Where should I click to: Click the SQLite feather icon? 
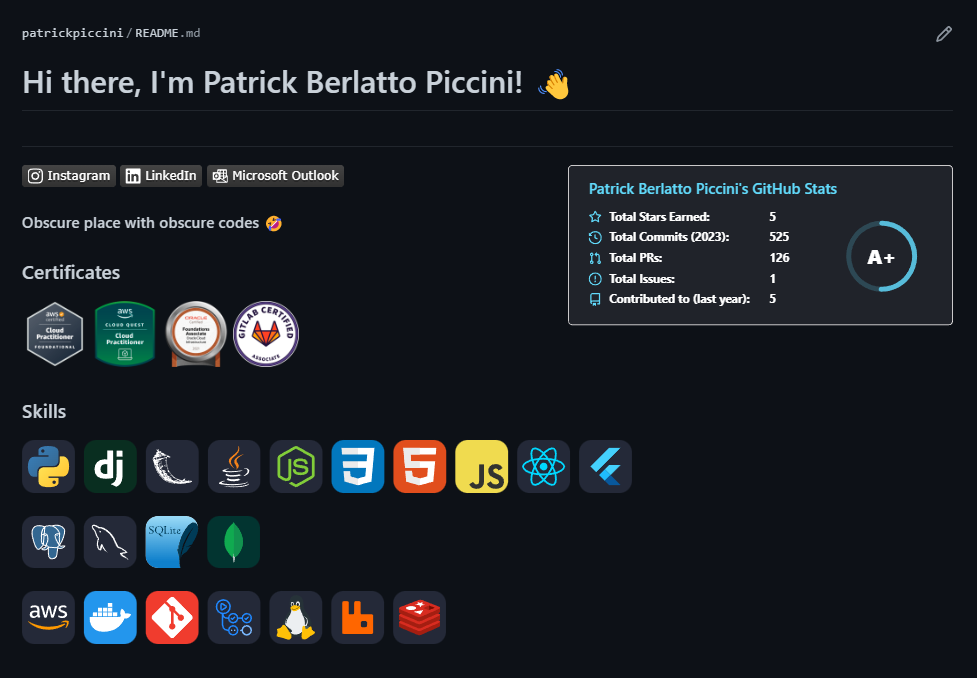click(x=172, y=542)
